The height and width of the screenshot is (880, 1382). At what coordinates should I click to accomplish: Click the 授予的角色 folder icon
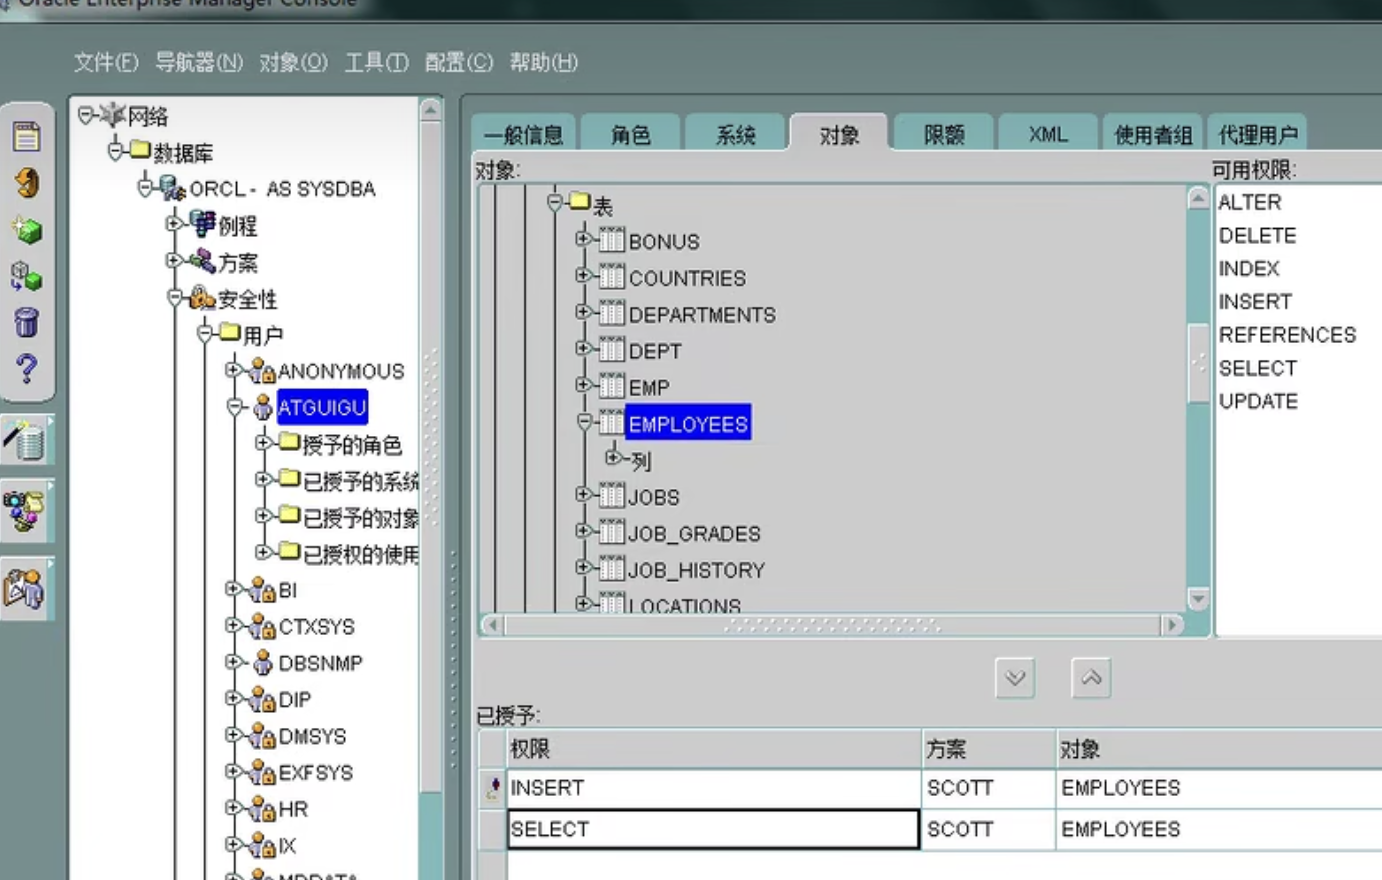coord(290,442)
